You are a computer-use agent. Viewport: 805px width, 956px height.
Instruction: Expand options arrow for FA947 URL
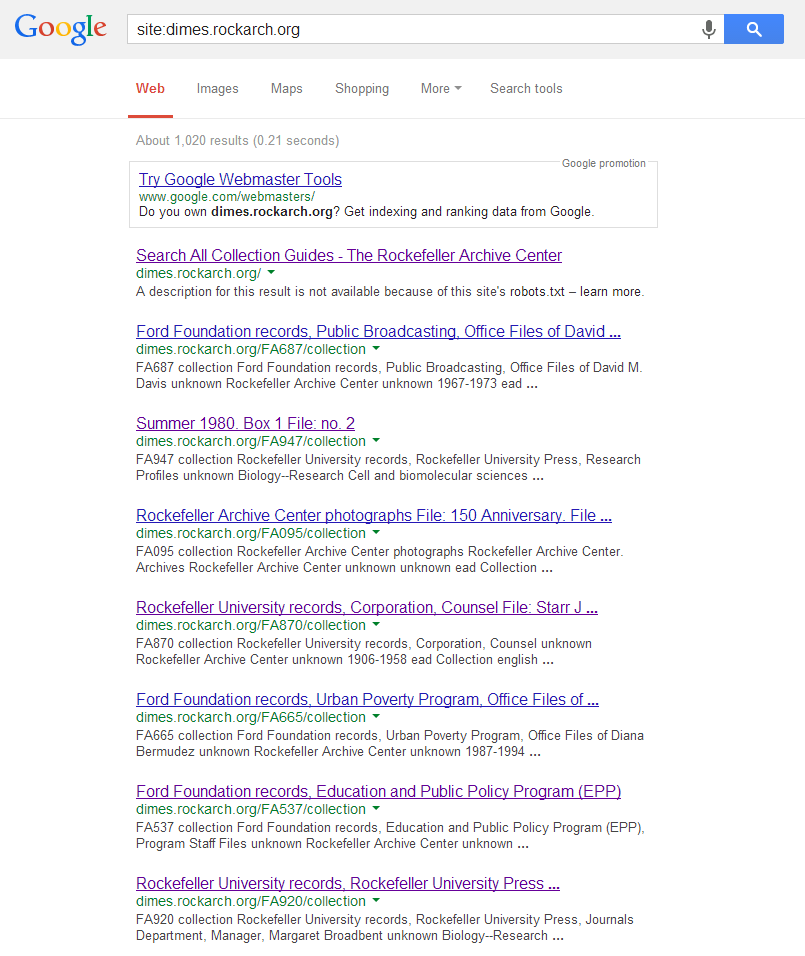coord(376,441)
